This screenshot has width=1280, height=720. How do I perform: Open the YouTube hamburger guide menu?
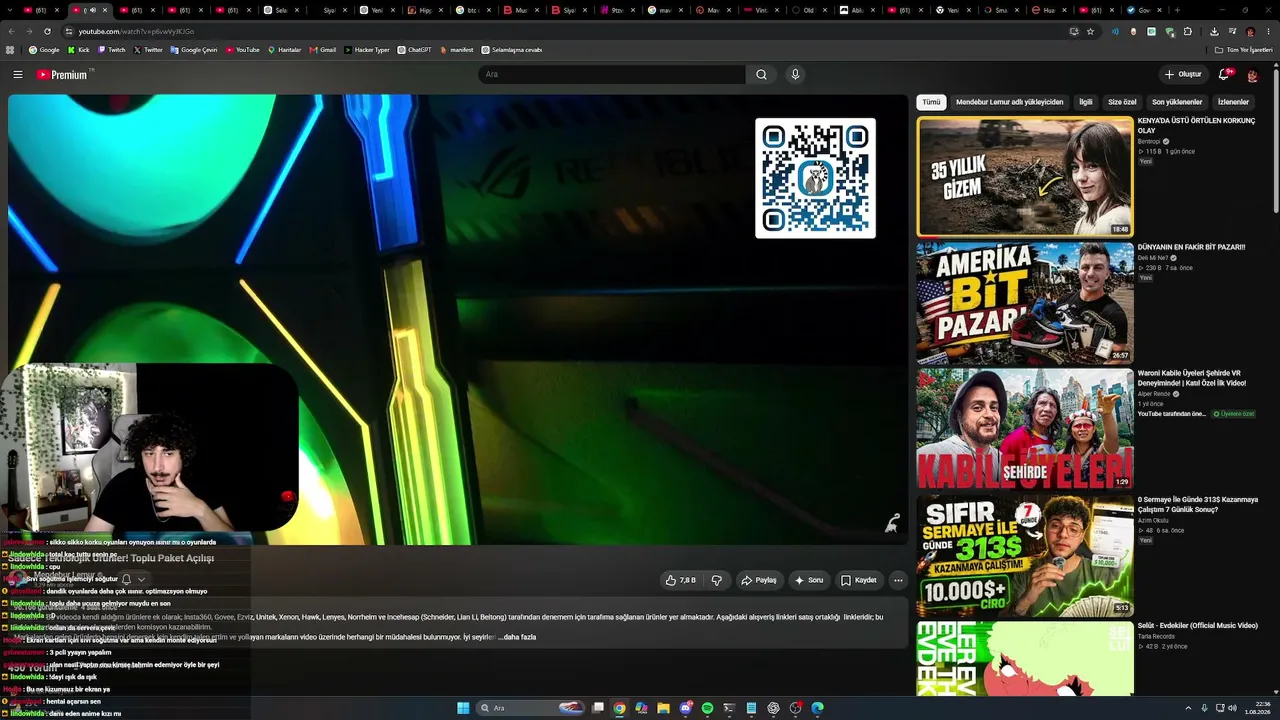[18, 74]
